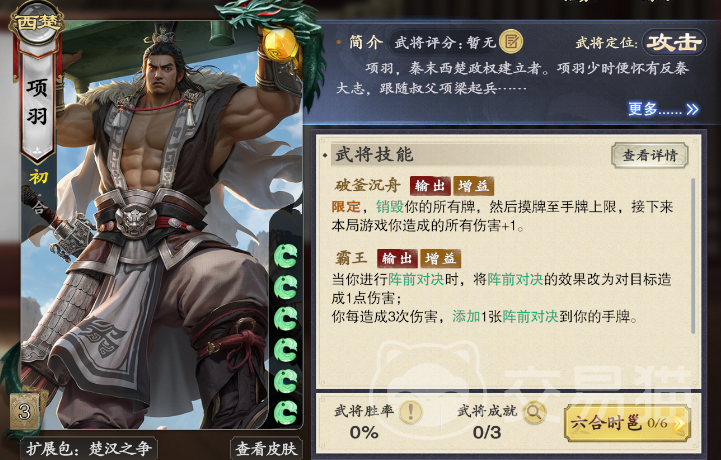Viewport: 721px width, 460px height.
Task: Select the 增益 tag beside 霸王
Action: pos(440,259)
